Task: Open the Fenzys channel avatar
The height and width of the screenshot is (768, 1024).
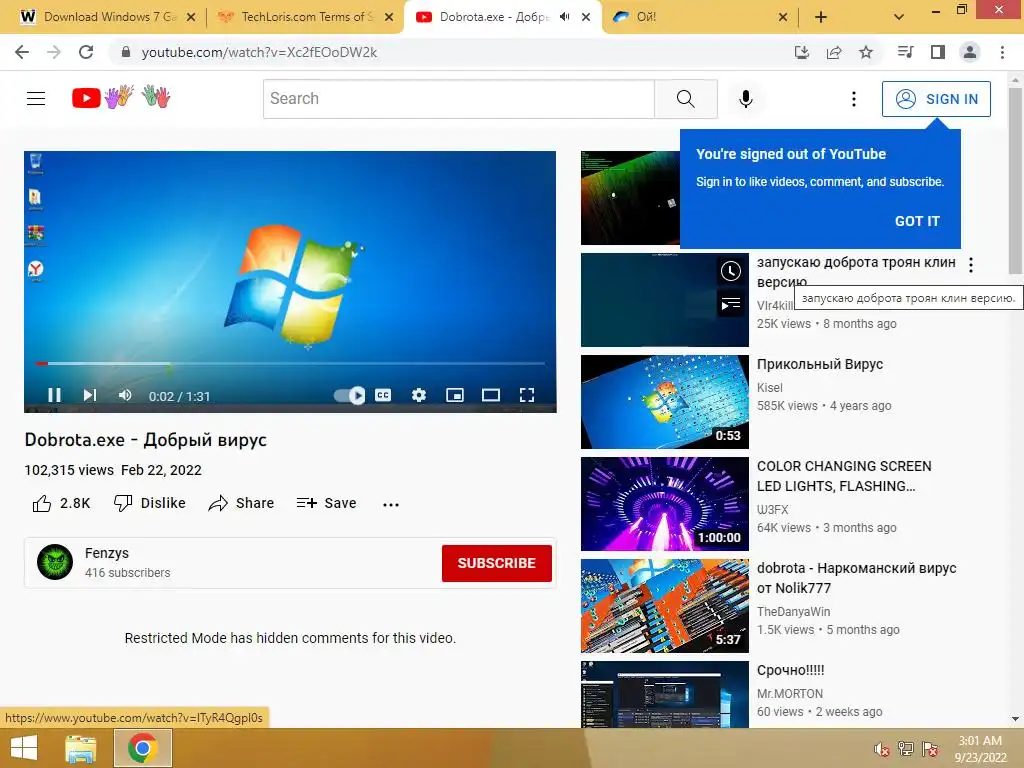Action: 55,562
